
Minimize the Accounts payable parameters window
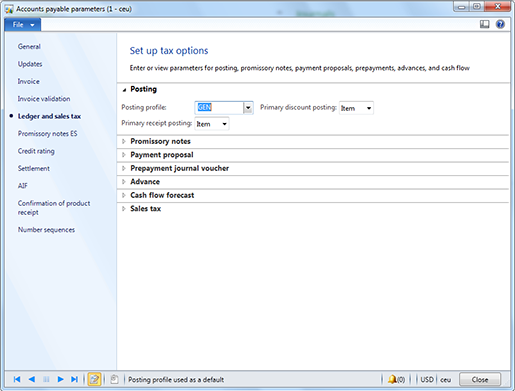click(462, 7)
